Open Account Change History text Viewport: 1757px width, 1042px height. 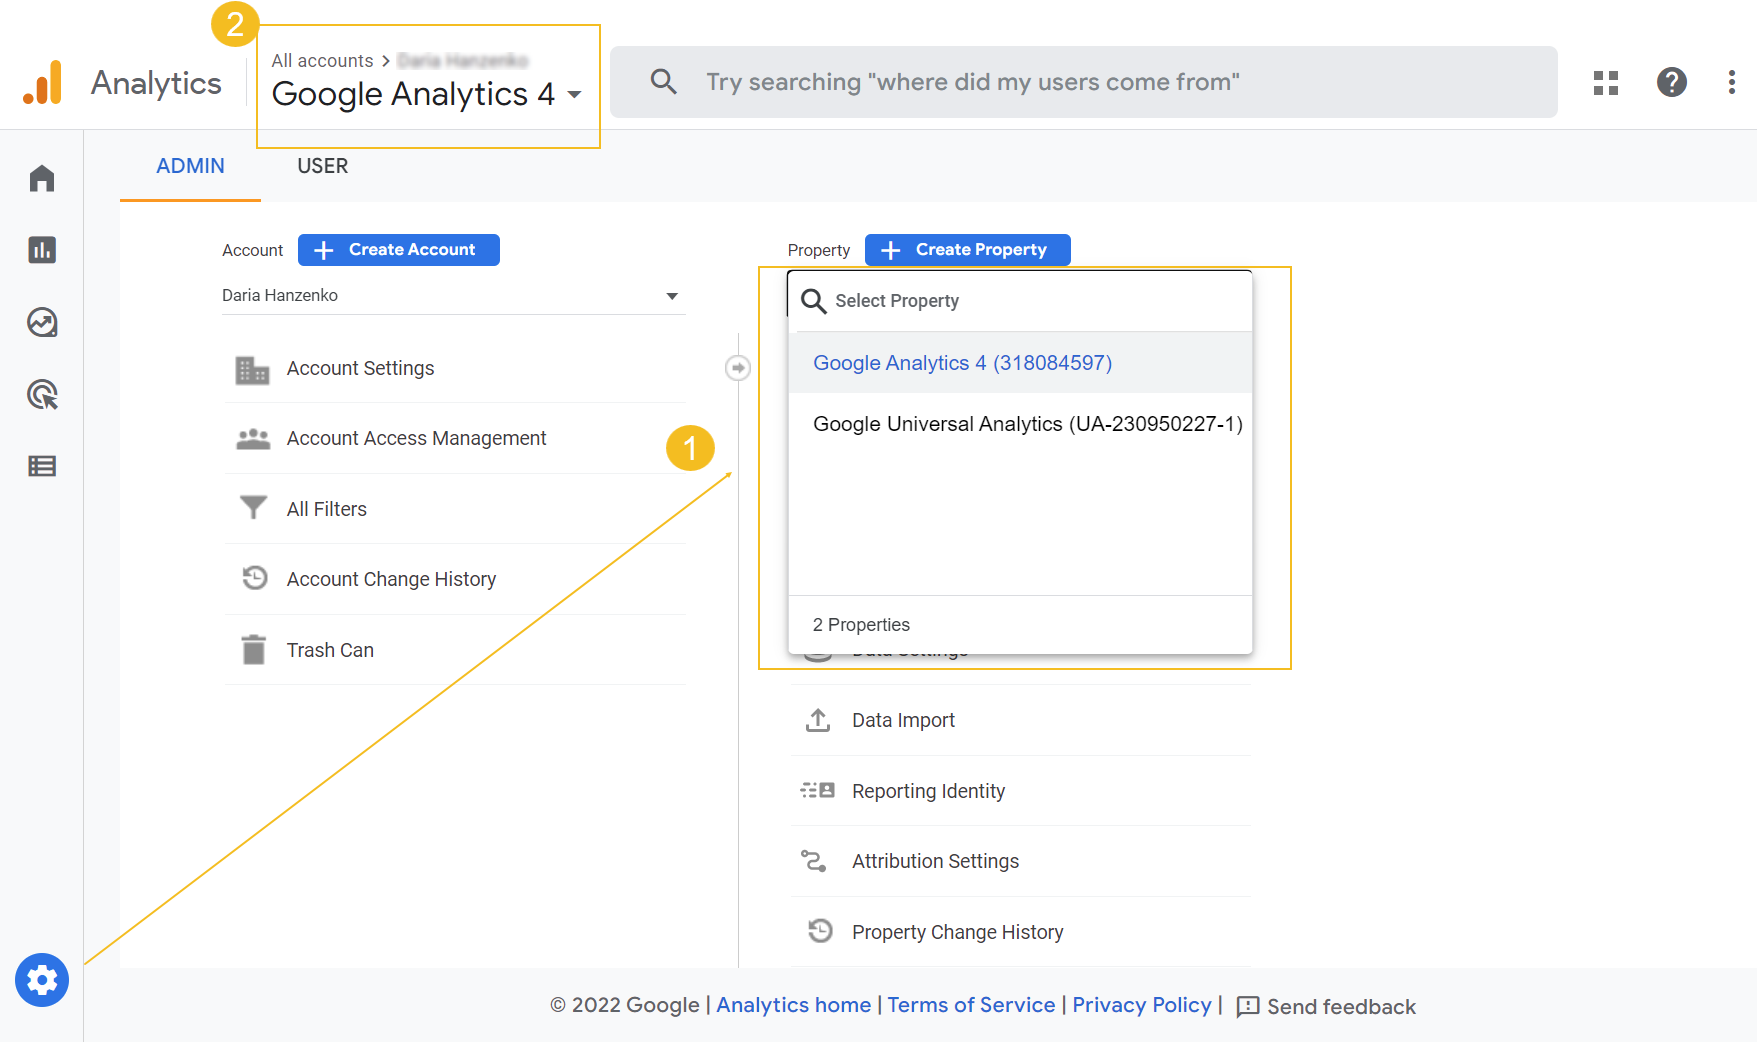(x=391, y=580)
